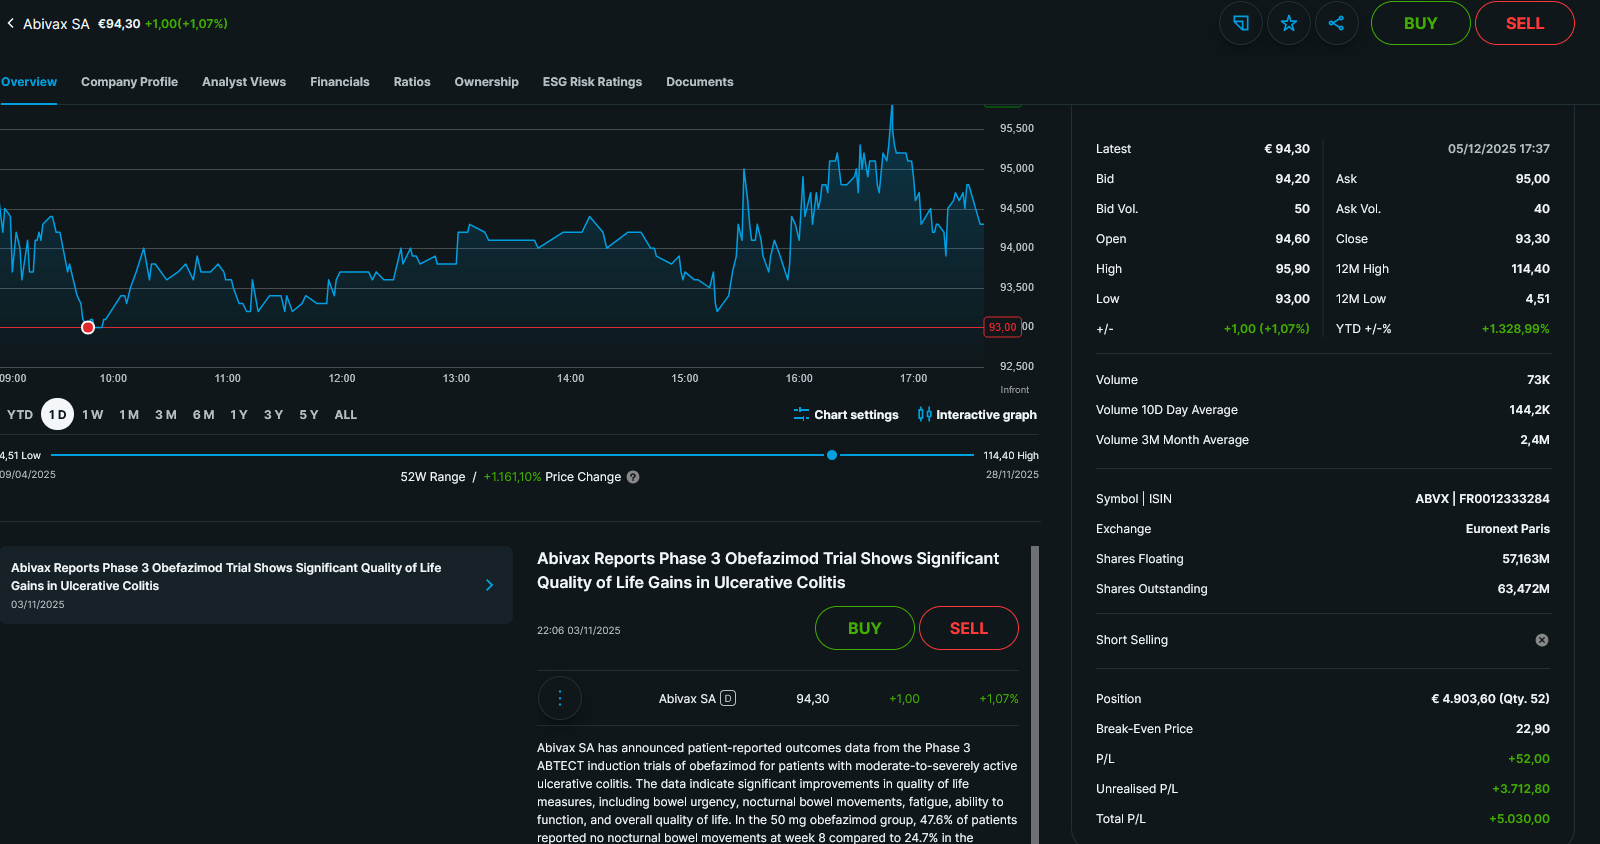Click the Shares Outstanding value 63,472M

1524,589
